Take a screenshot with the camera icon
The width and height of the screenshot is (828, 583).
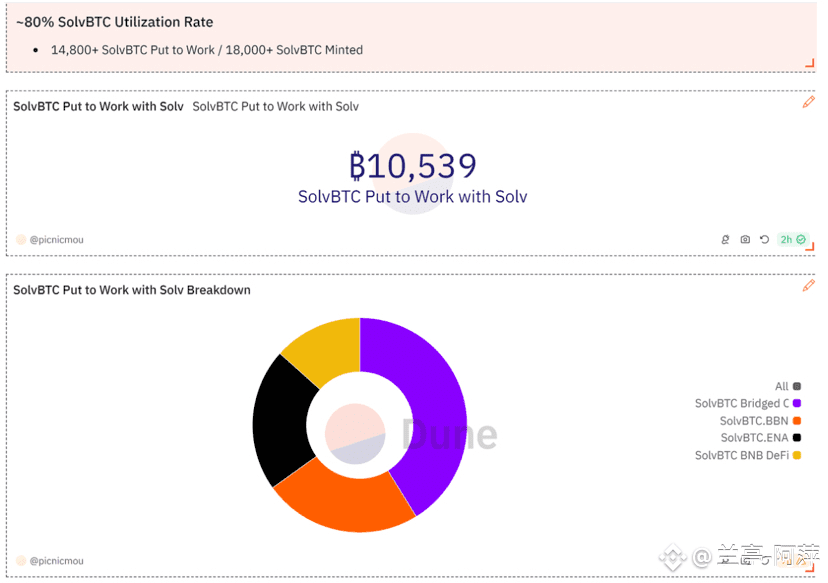pyautogui.click(x=745, y=239)
